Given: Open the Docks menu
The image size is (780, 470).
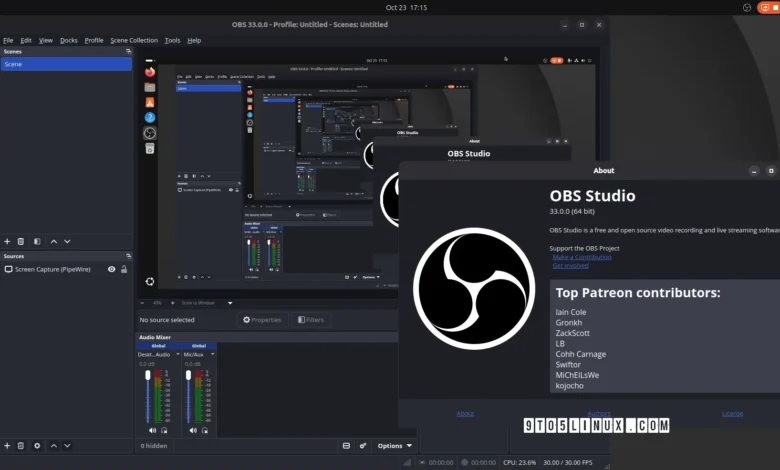Looking at the screenshot, I should [69, 40].
